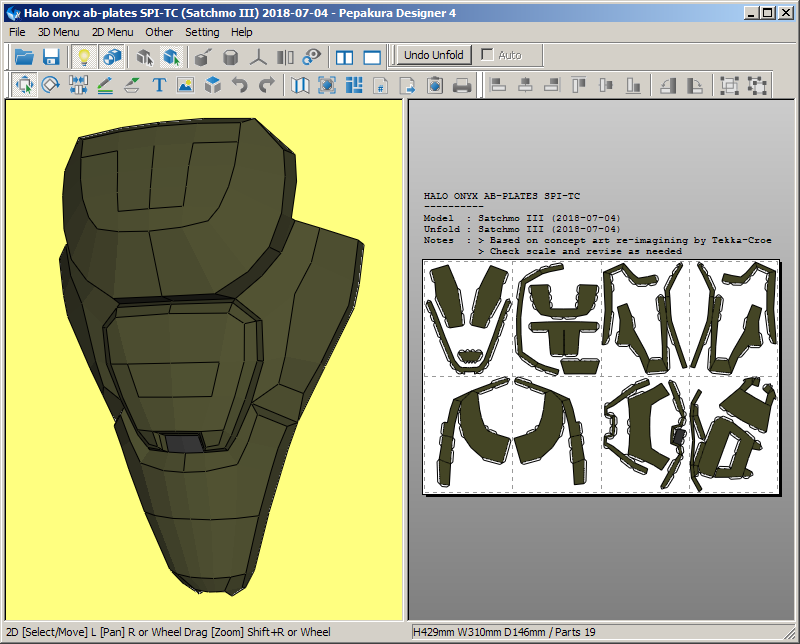Click the Open file folder icon
Viewport: 800px width, 644px height.
[24, 57]
